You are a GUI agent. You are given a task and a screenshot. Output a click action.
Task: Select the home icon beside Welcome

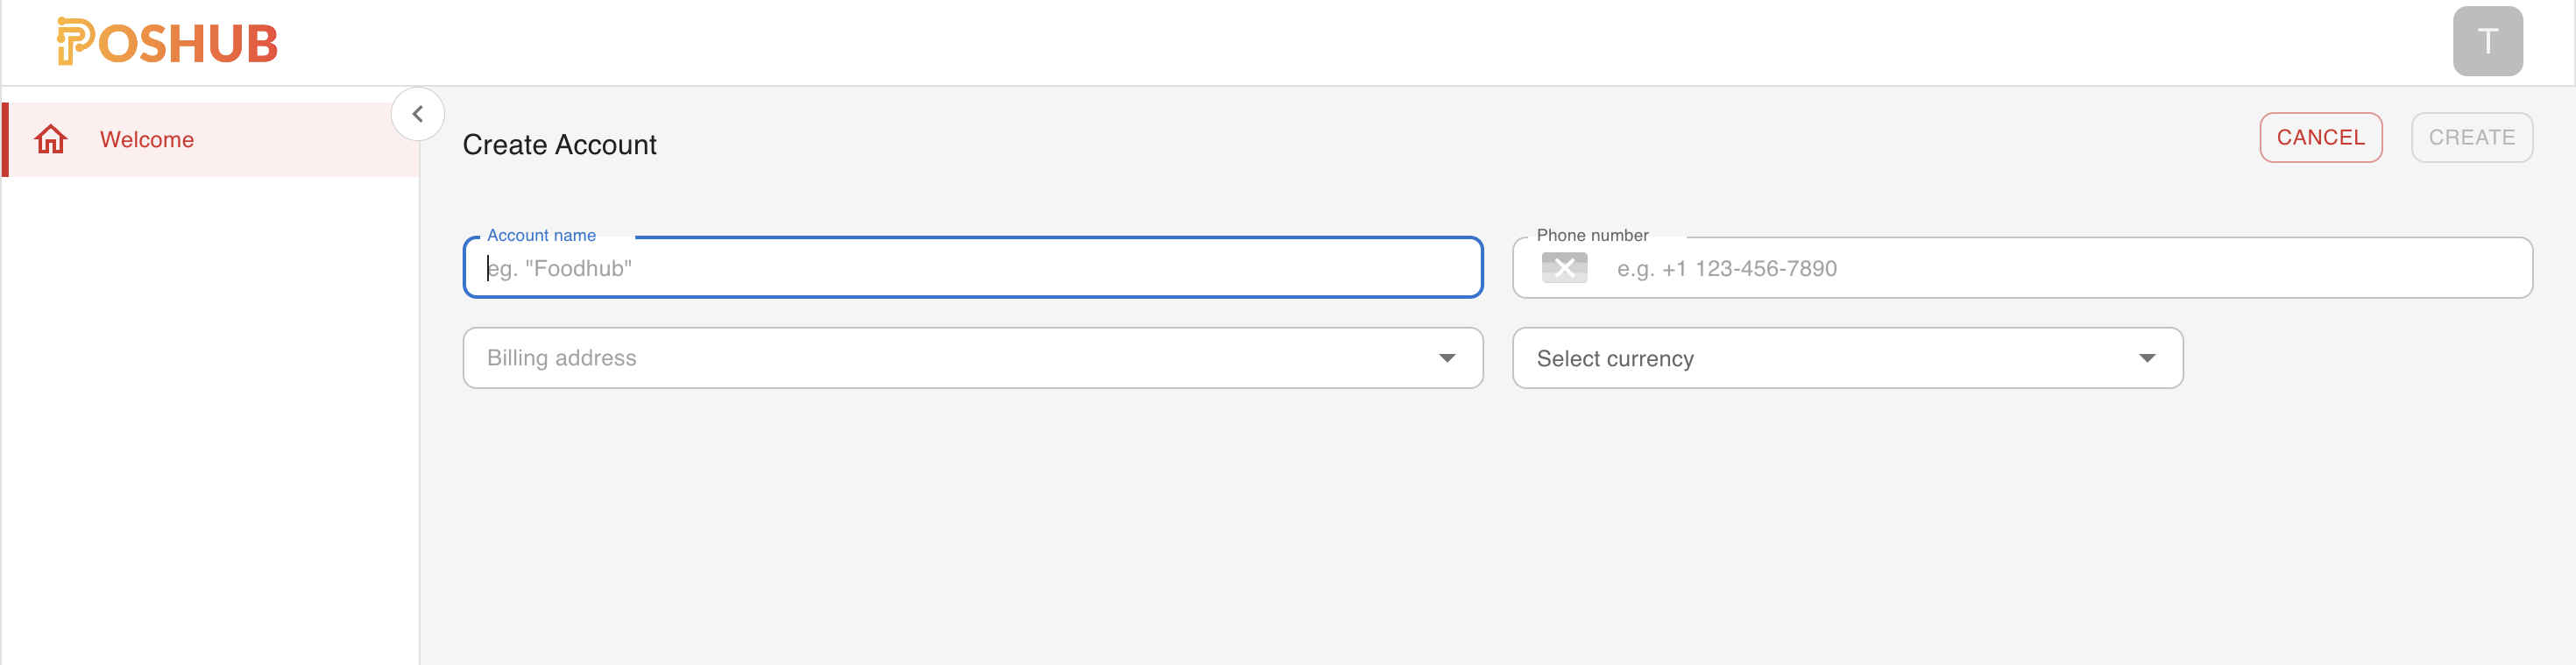pyautogui.click(x=51, y=140)
